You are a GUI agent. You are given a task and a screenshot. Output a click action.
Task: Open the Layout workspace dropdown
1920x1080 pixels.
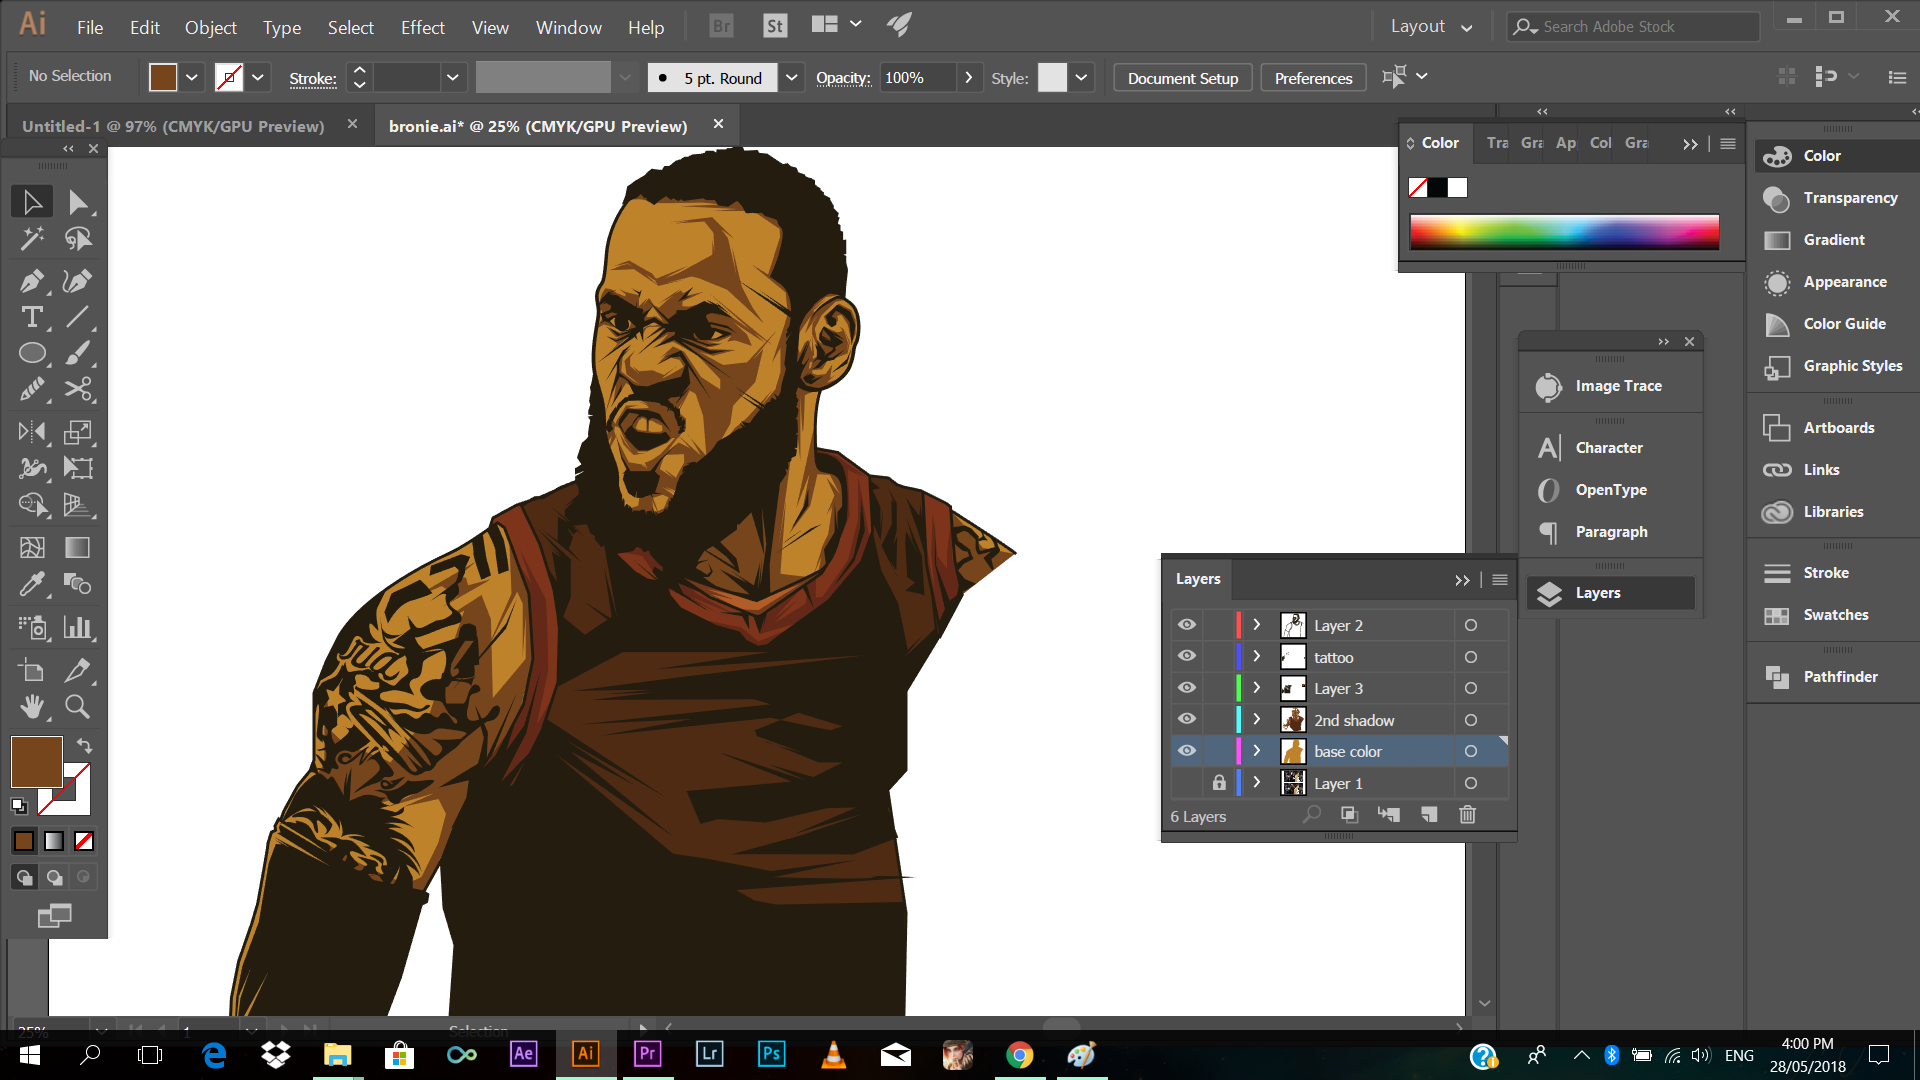click(x=1431, y=27)
